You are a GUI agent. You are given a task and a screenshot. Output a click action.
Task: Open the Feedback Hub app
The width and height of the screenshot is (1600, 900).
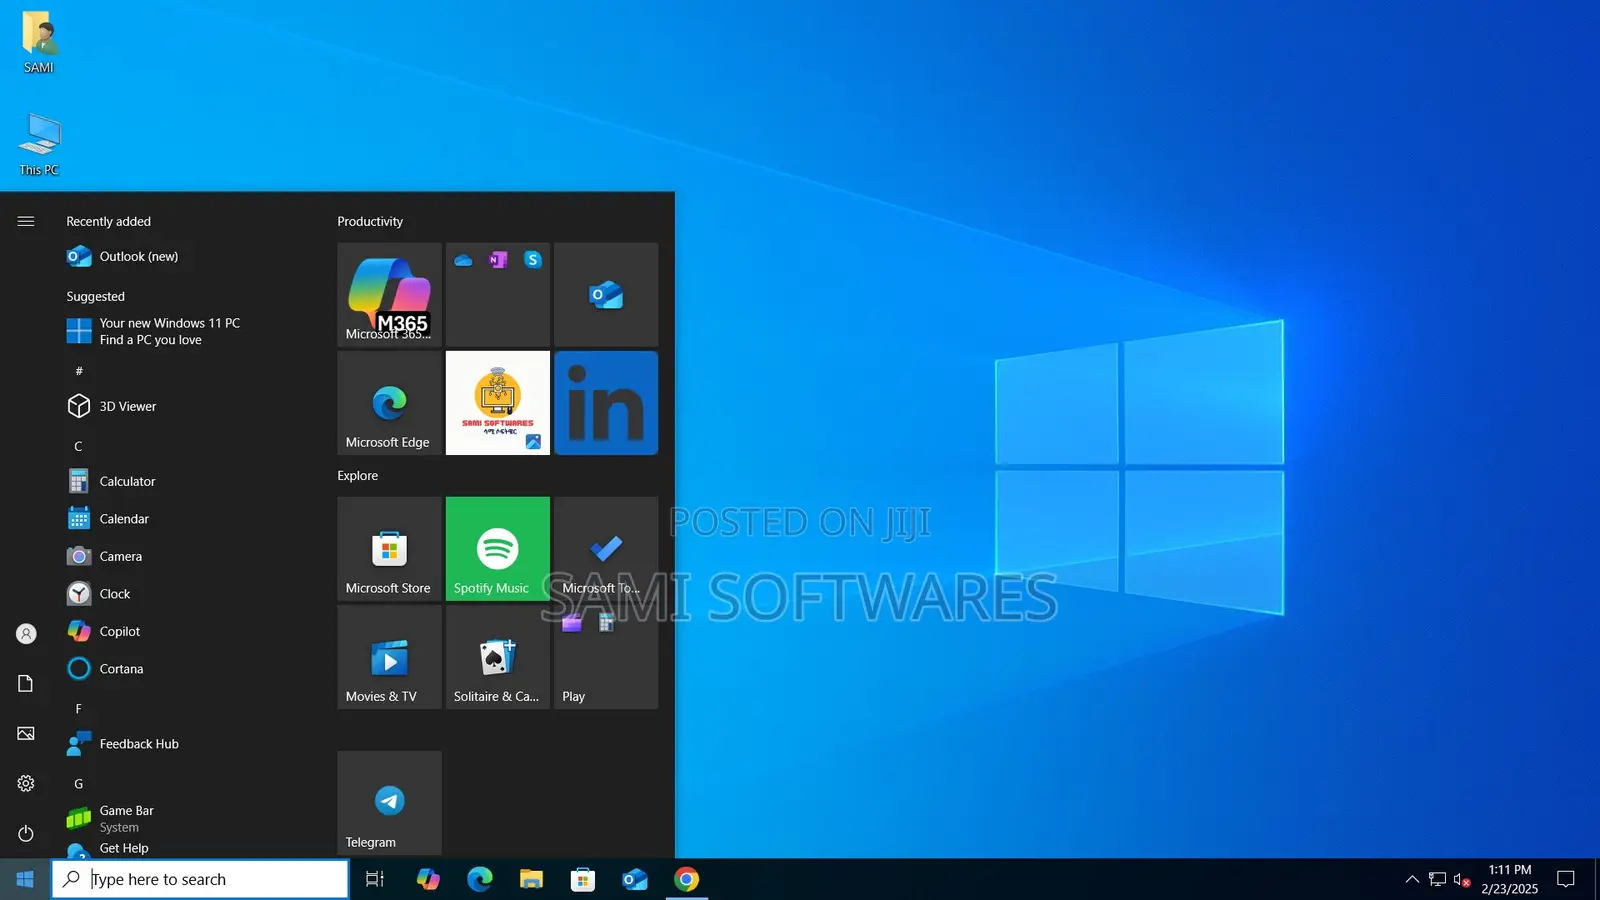pyautogui.click(x=138, y=743)
